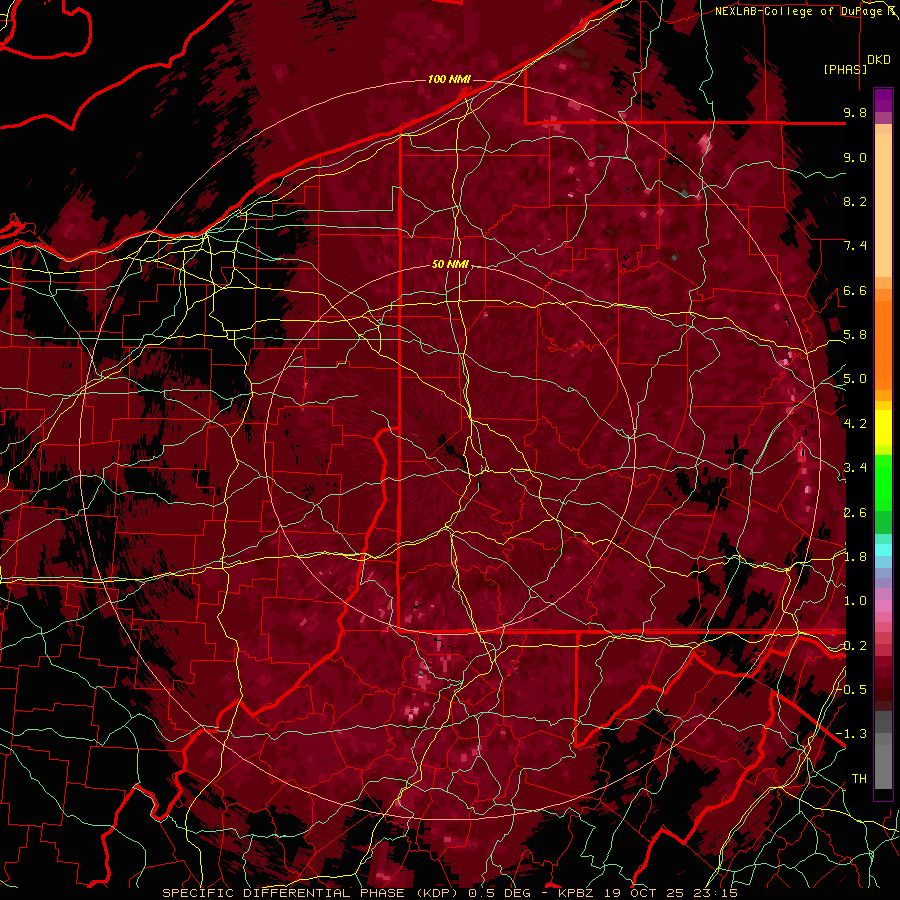Pick the dark orange segment of the color bar
Screen dimensions: 900x900
883,346
